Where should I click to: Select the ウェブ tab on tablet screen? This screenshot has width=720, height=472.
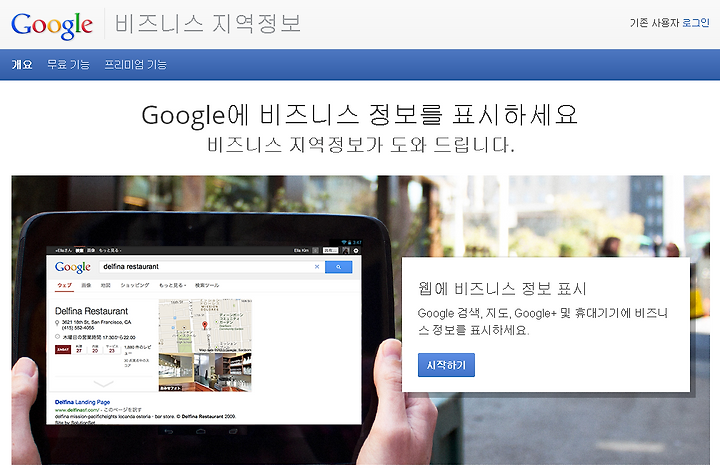64,286
